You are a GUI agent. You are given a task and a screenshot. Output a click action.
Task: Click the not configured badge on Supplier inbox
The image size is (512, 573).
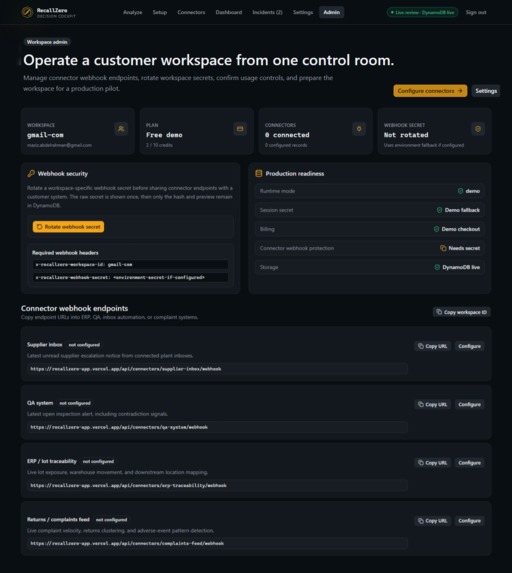pos(84,345)
